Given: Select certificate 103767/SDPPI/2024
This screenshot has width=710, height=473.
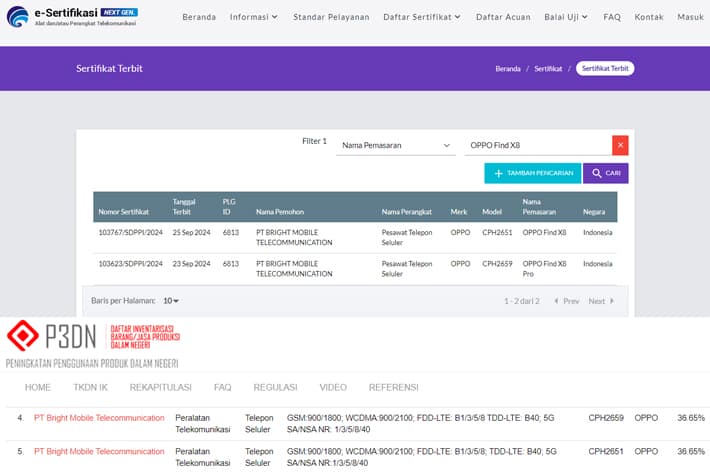Looking at the screenshot, I should click(130, 232).
